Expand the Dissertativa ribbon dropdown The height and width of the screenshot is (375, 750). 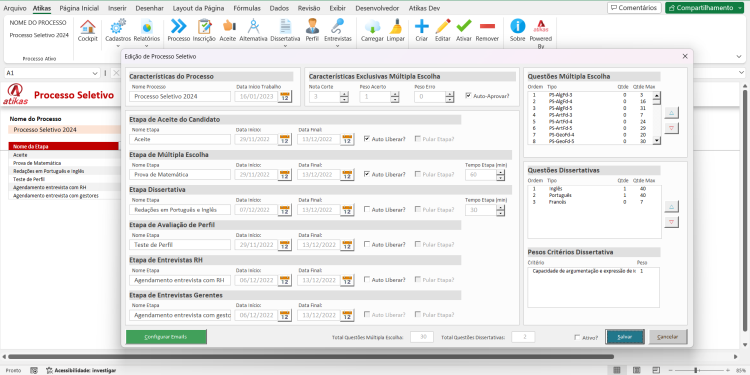coord(285,46)
